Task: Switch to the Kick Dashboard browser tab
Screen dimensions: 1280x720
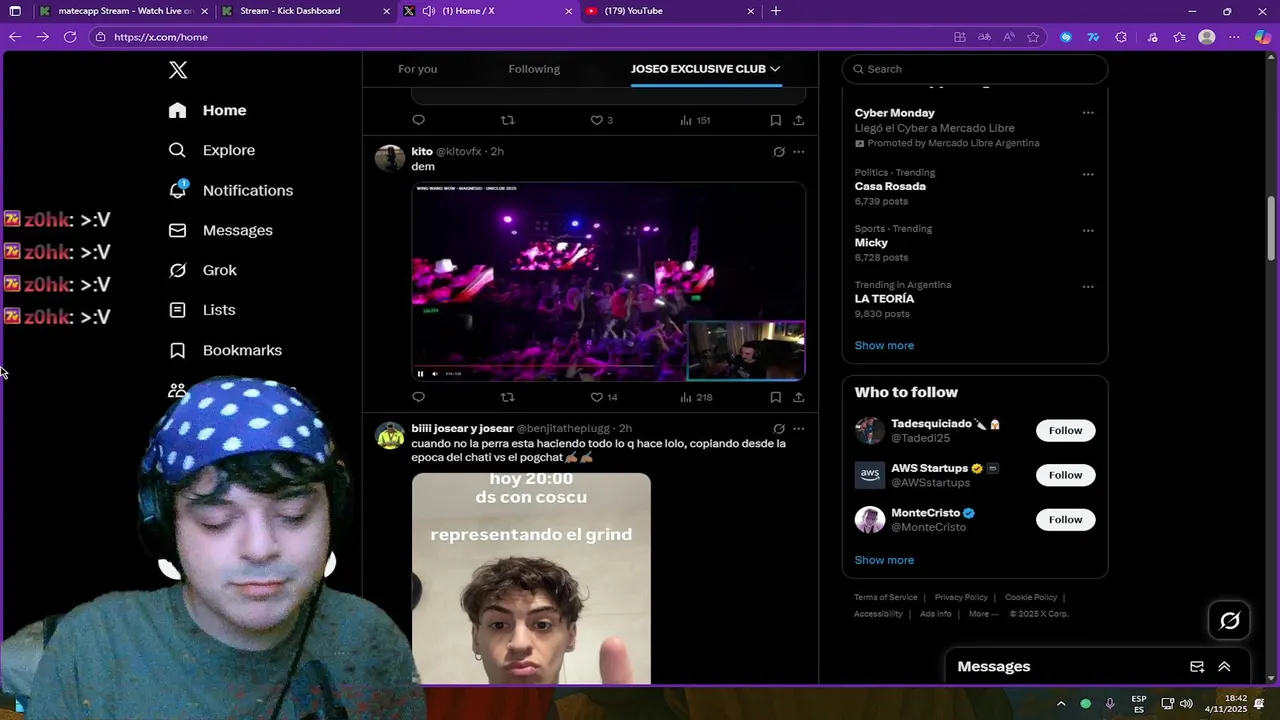Action: [x=305, y=11]
